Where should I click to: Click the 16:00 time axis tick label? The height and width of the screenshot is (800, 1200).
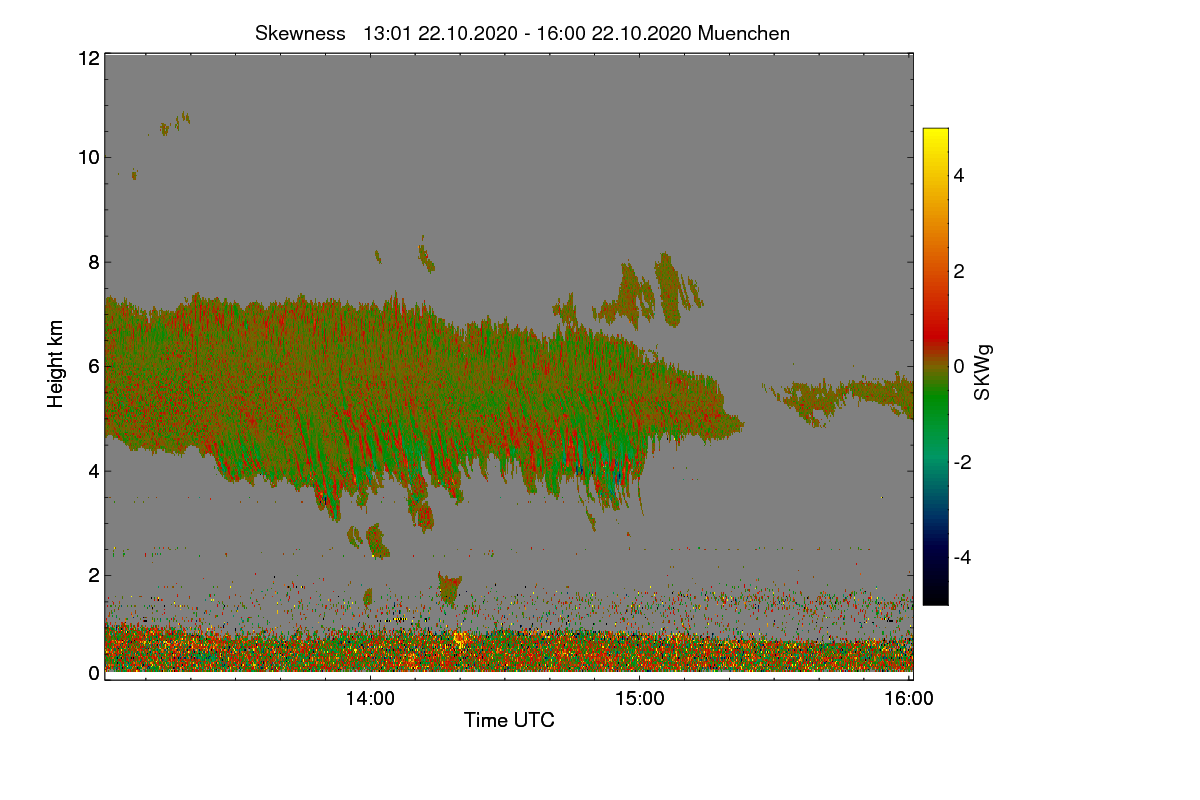tap(909, 700)
